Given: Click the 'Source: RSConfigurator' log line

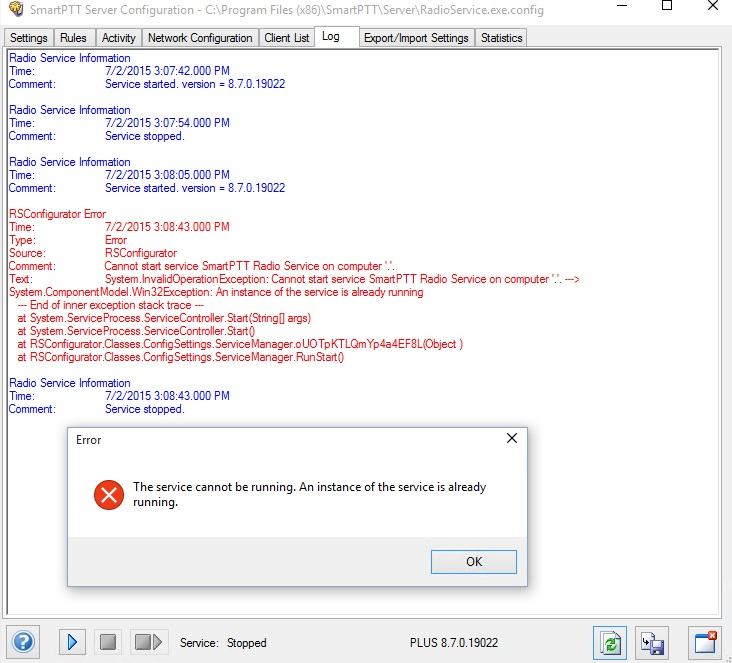Looking at the screenshot, I should [x=93, y=253].
